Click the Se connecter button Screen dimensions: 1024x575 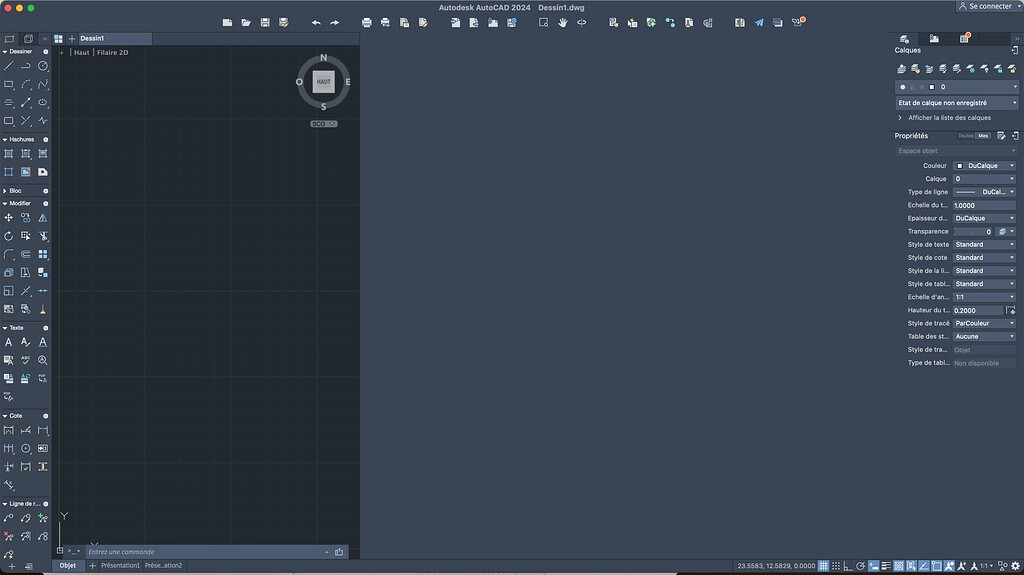[985, 6]
